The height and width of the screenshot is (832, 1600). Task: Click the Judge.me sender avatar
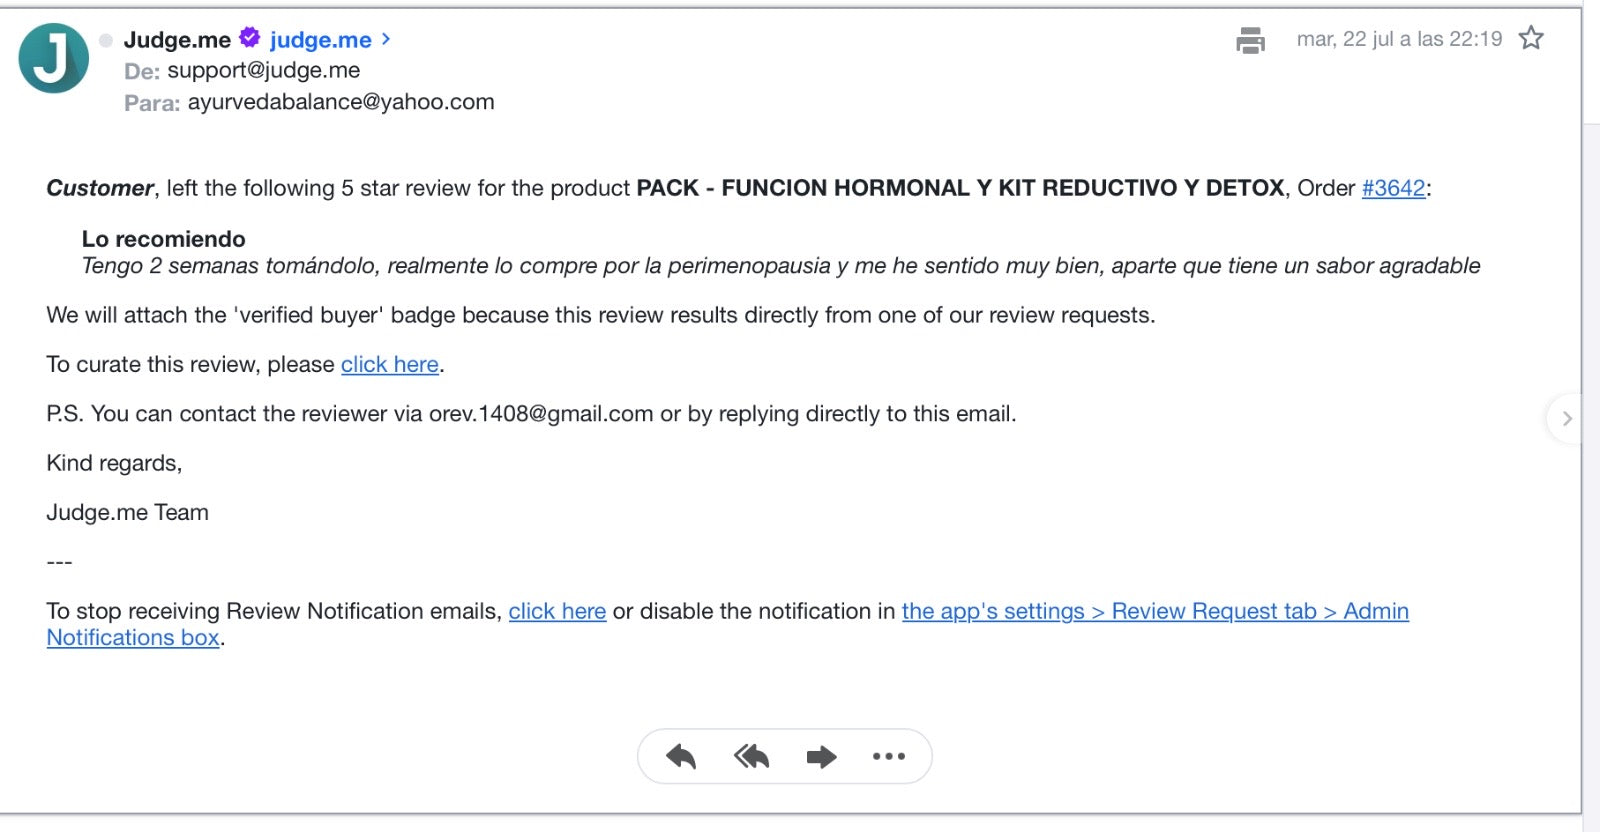click(x=53, y=58)
